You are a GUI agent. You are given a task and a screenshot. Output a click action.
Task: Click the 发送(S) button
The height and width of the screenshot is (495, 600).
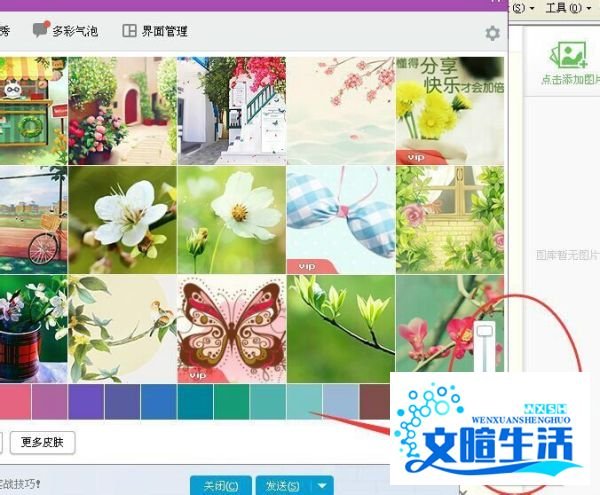pyautogui.click(x=283, y=485)
